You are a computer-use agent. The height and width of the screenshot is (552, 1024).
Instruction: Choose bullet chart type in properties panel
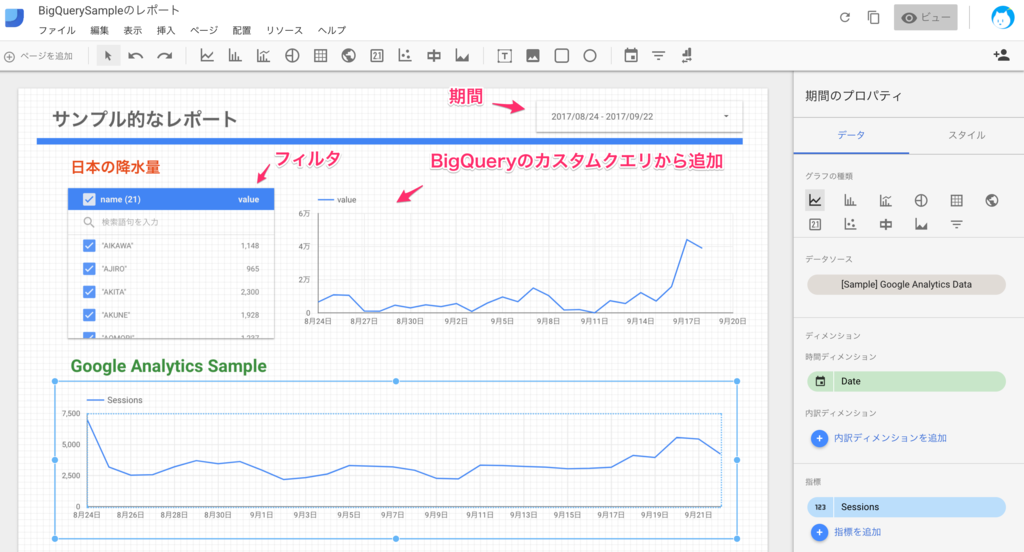coord(886,225)
